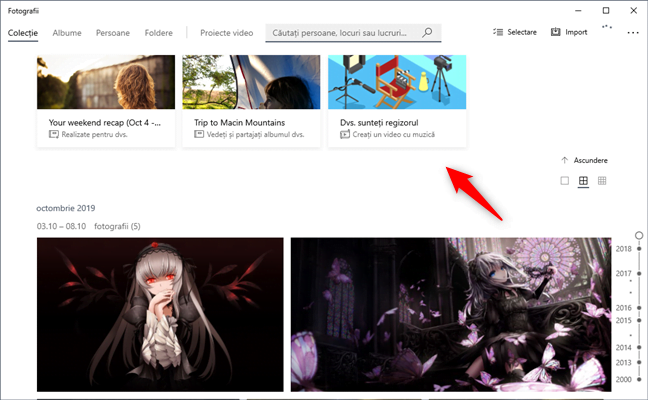
Task: Select the small grid view icon
Action: point(602,181)
